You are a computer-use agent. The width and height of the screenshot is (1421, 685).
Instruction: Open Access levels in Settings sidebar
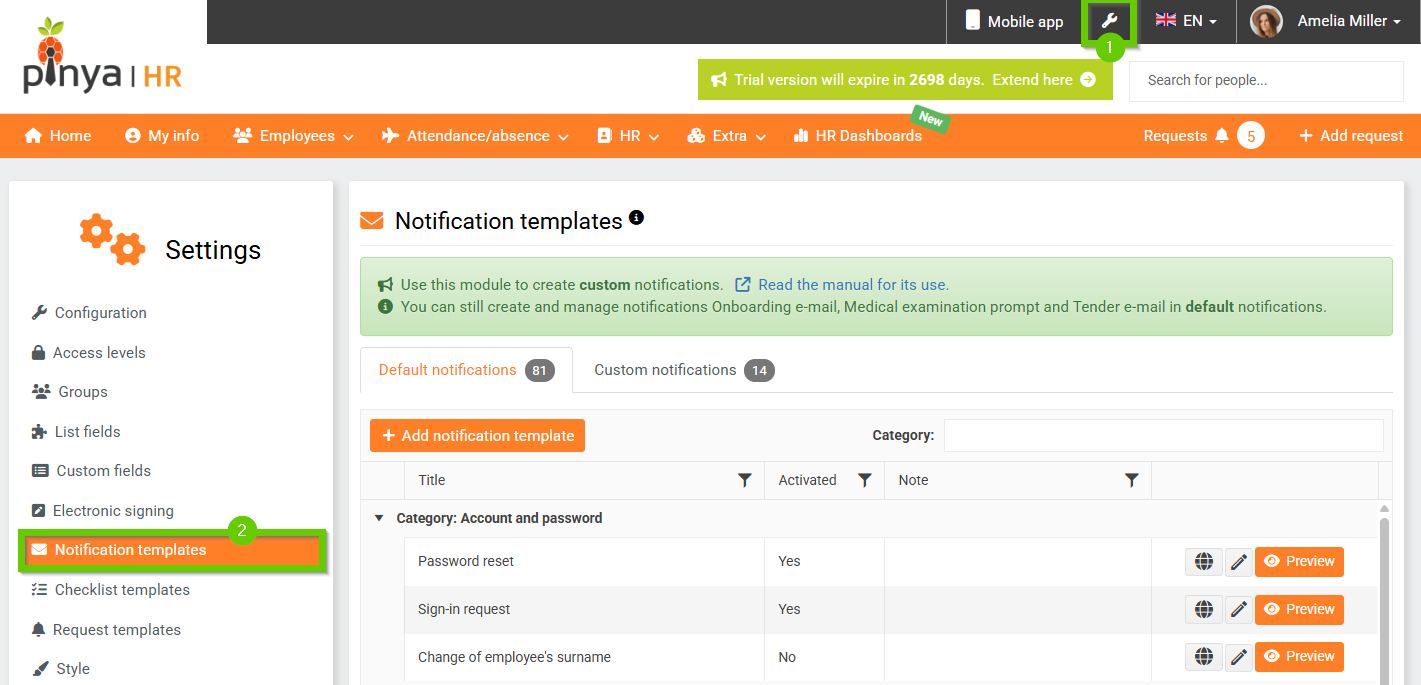click(x=99, y=353)
